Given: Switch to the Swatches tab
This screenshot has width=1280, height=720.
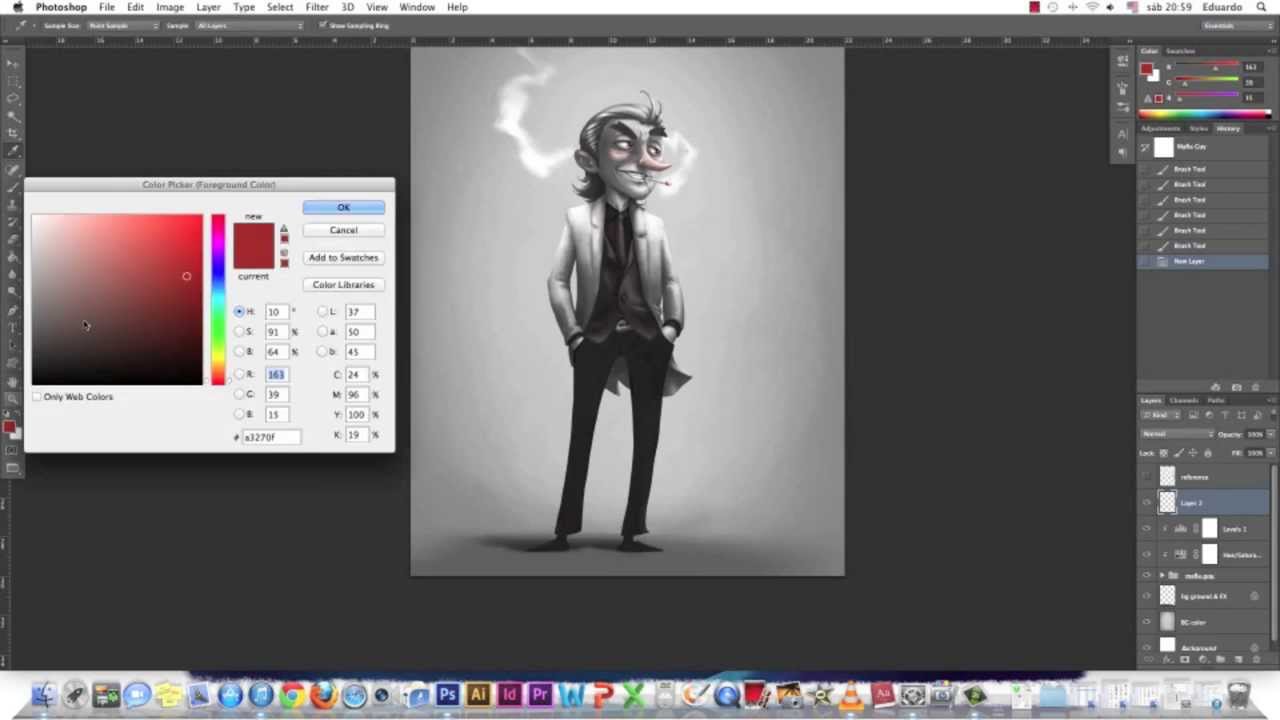Looking at the screenshot, I should (x=1180, y=51).
